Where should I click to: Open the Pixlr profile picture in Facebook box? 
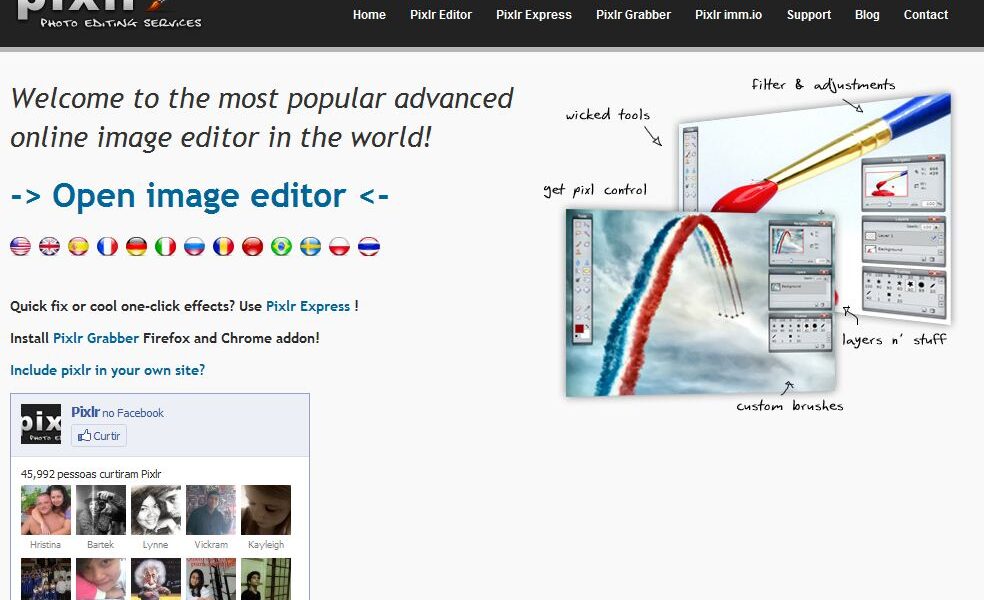coord(41,424)
